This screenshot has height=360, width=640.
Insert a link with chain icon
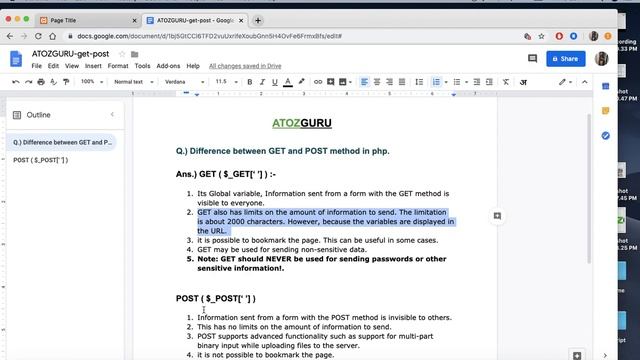pyautogui.click(x=318, y=82)
